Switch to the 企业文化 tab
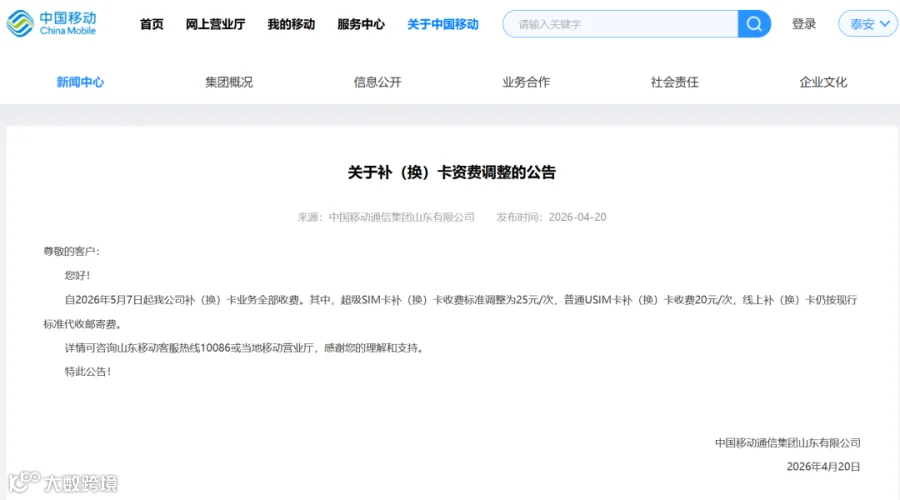 pyautogui.click(x=823, y=82)
